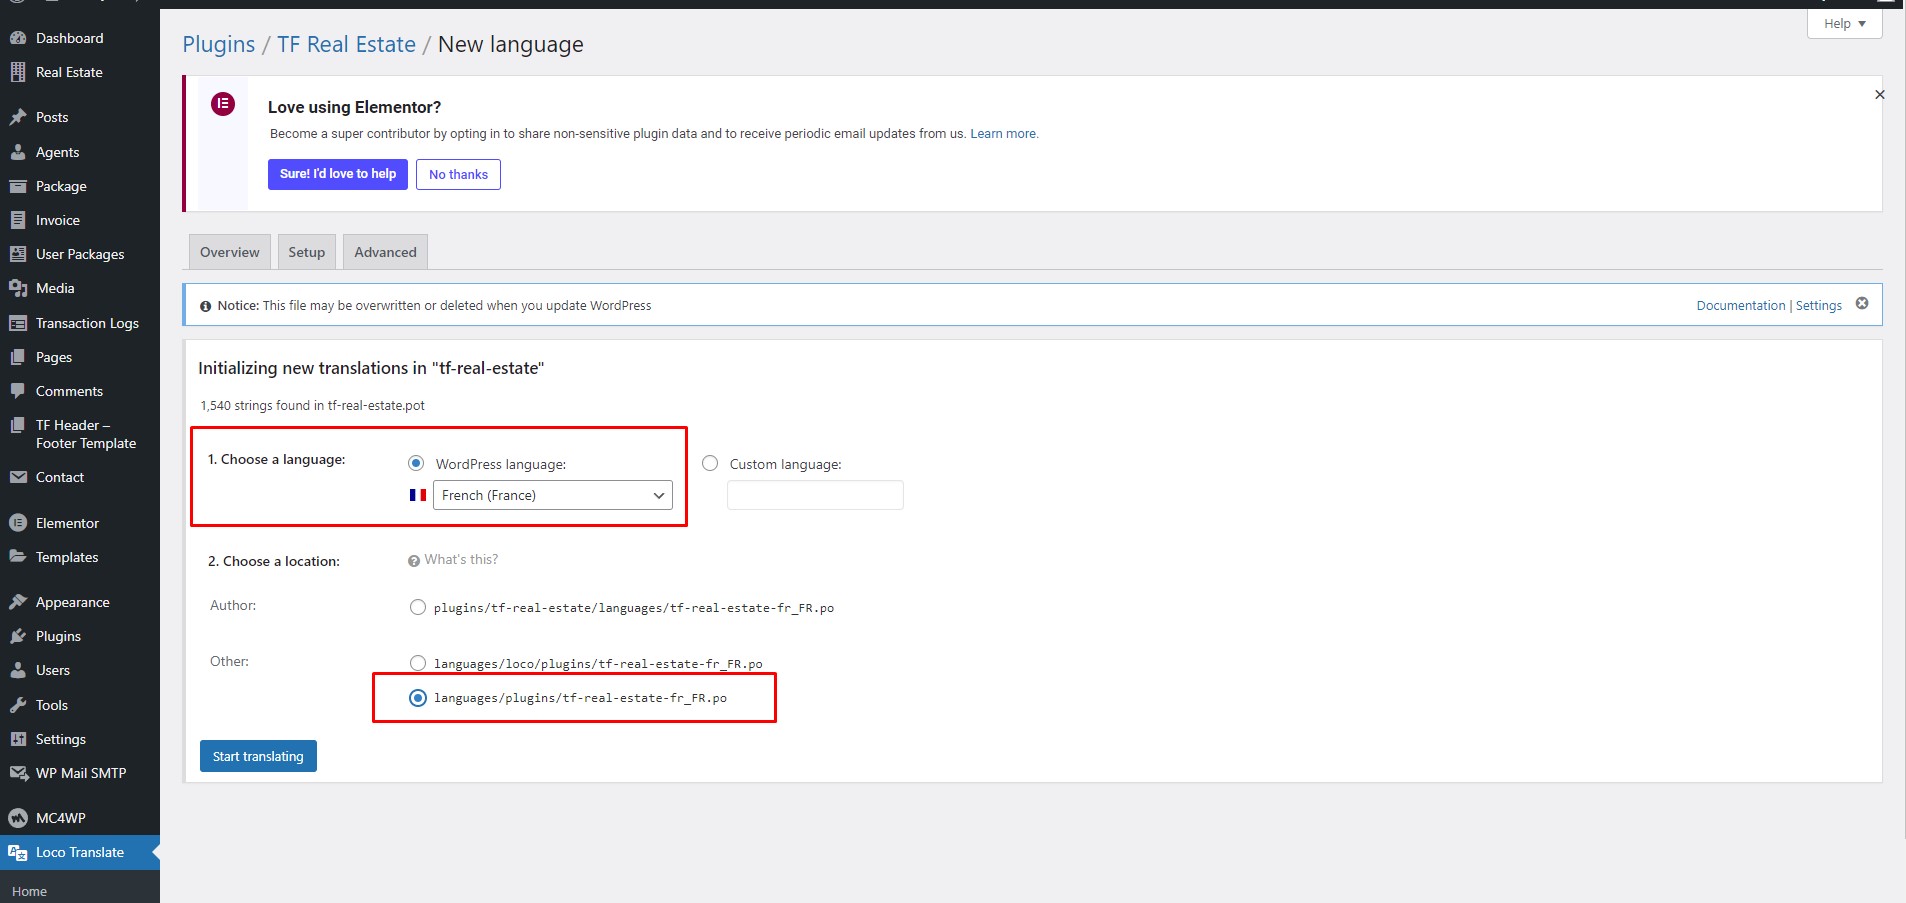Choose the languages/loco/plugins location radio
The image size is (1906, 903).
pyautogui.click(x=418, y=663)
